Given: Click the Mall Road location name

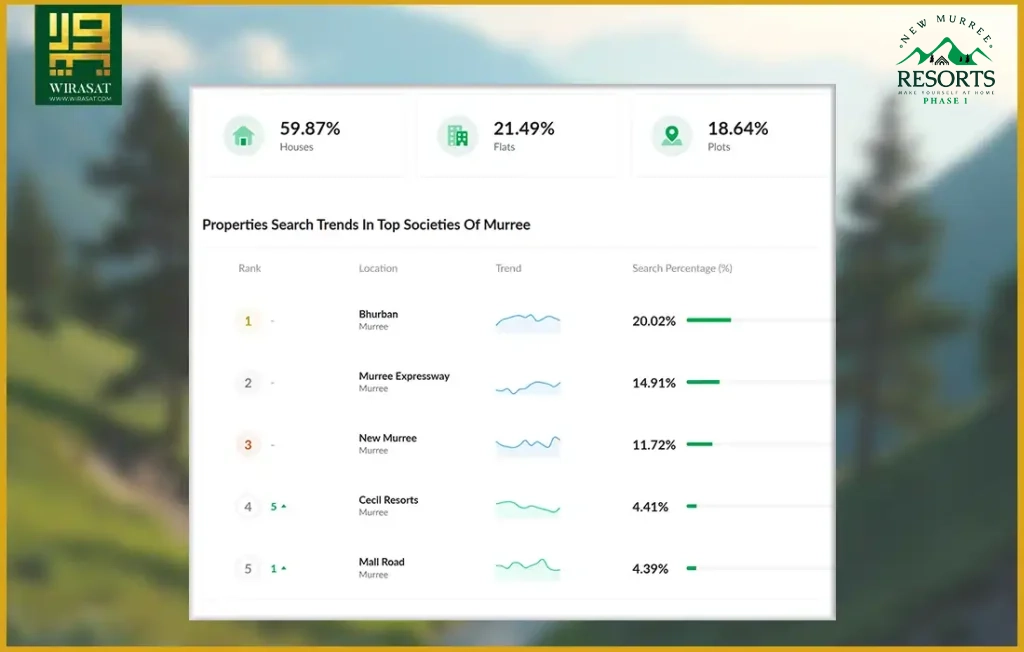Looking at the screenshot, I should click(x=381, y=562).
